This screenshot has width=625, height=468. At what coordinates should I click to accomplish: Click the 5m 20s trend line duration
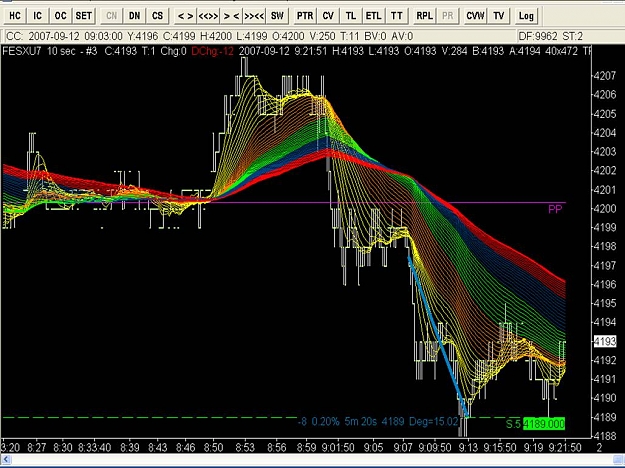[360, 421]
